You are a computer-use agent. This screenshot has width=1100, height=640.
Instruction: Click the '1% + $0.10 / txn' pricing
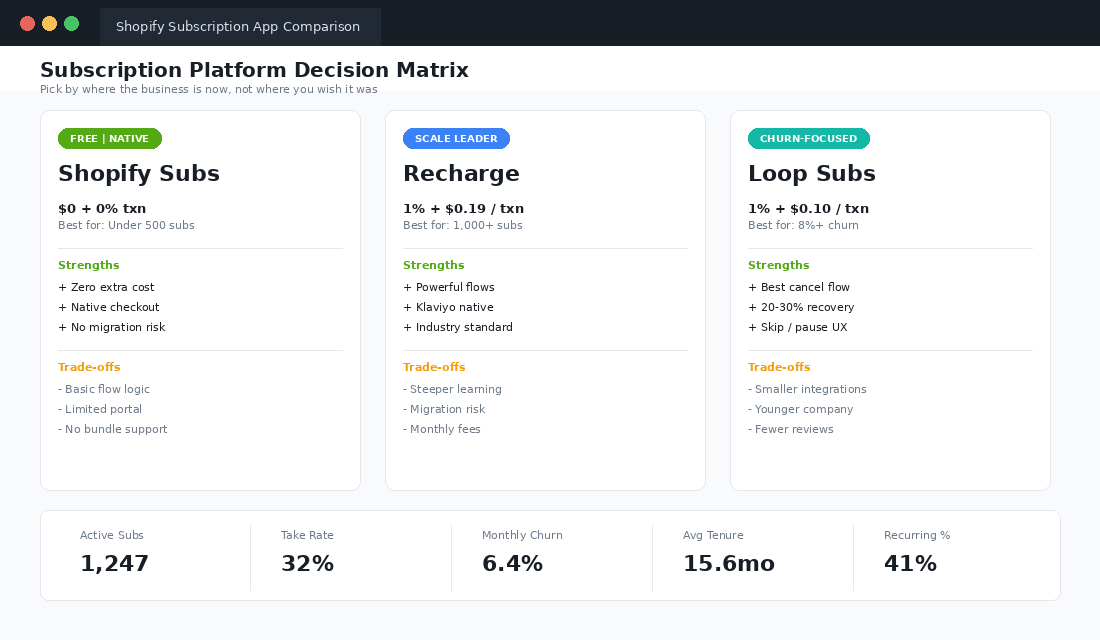(x=809, y=208)
